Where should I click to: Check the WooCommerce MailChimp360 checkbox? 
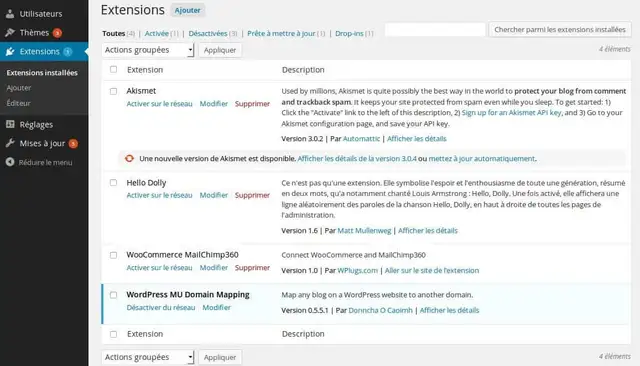pos(113,255)
